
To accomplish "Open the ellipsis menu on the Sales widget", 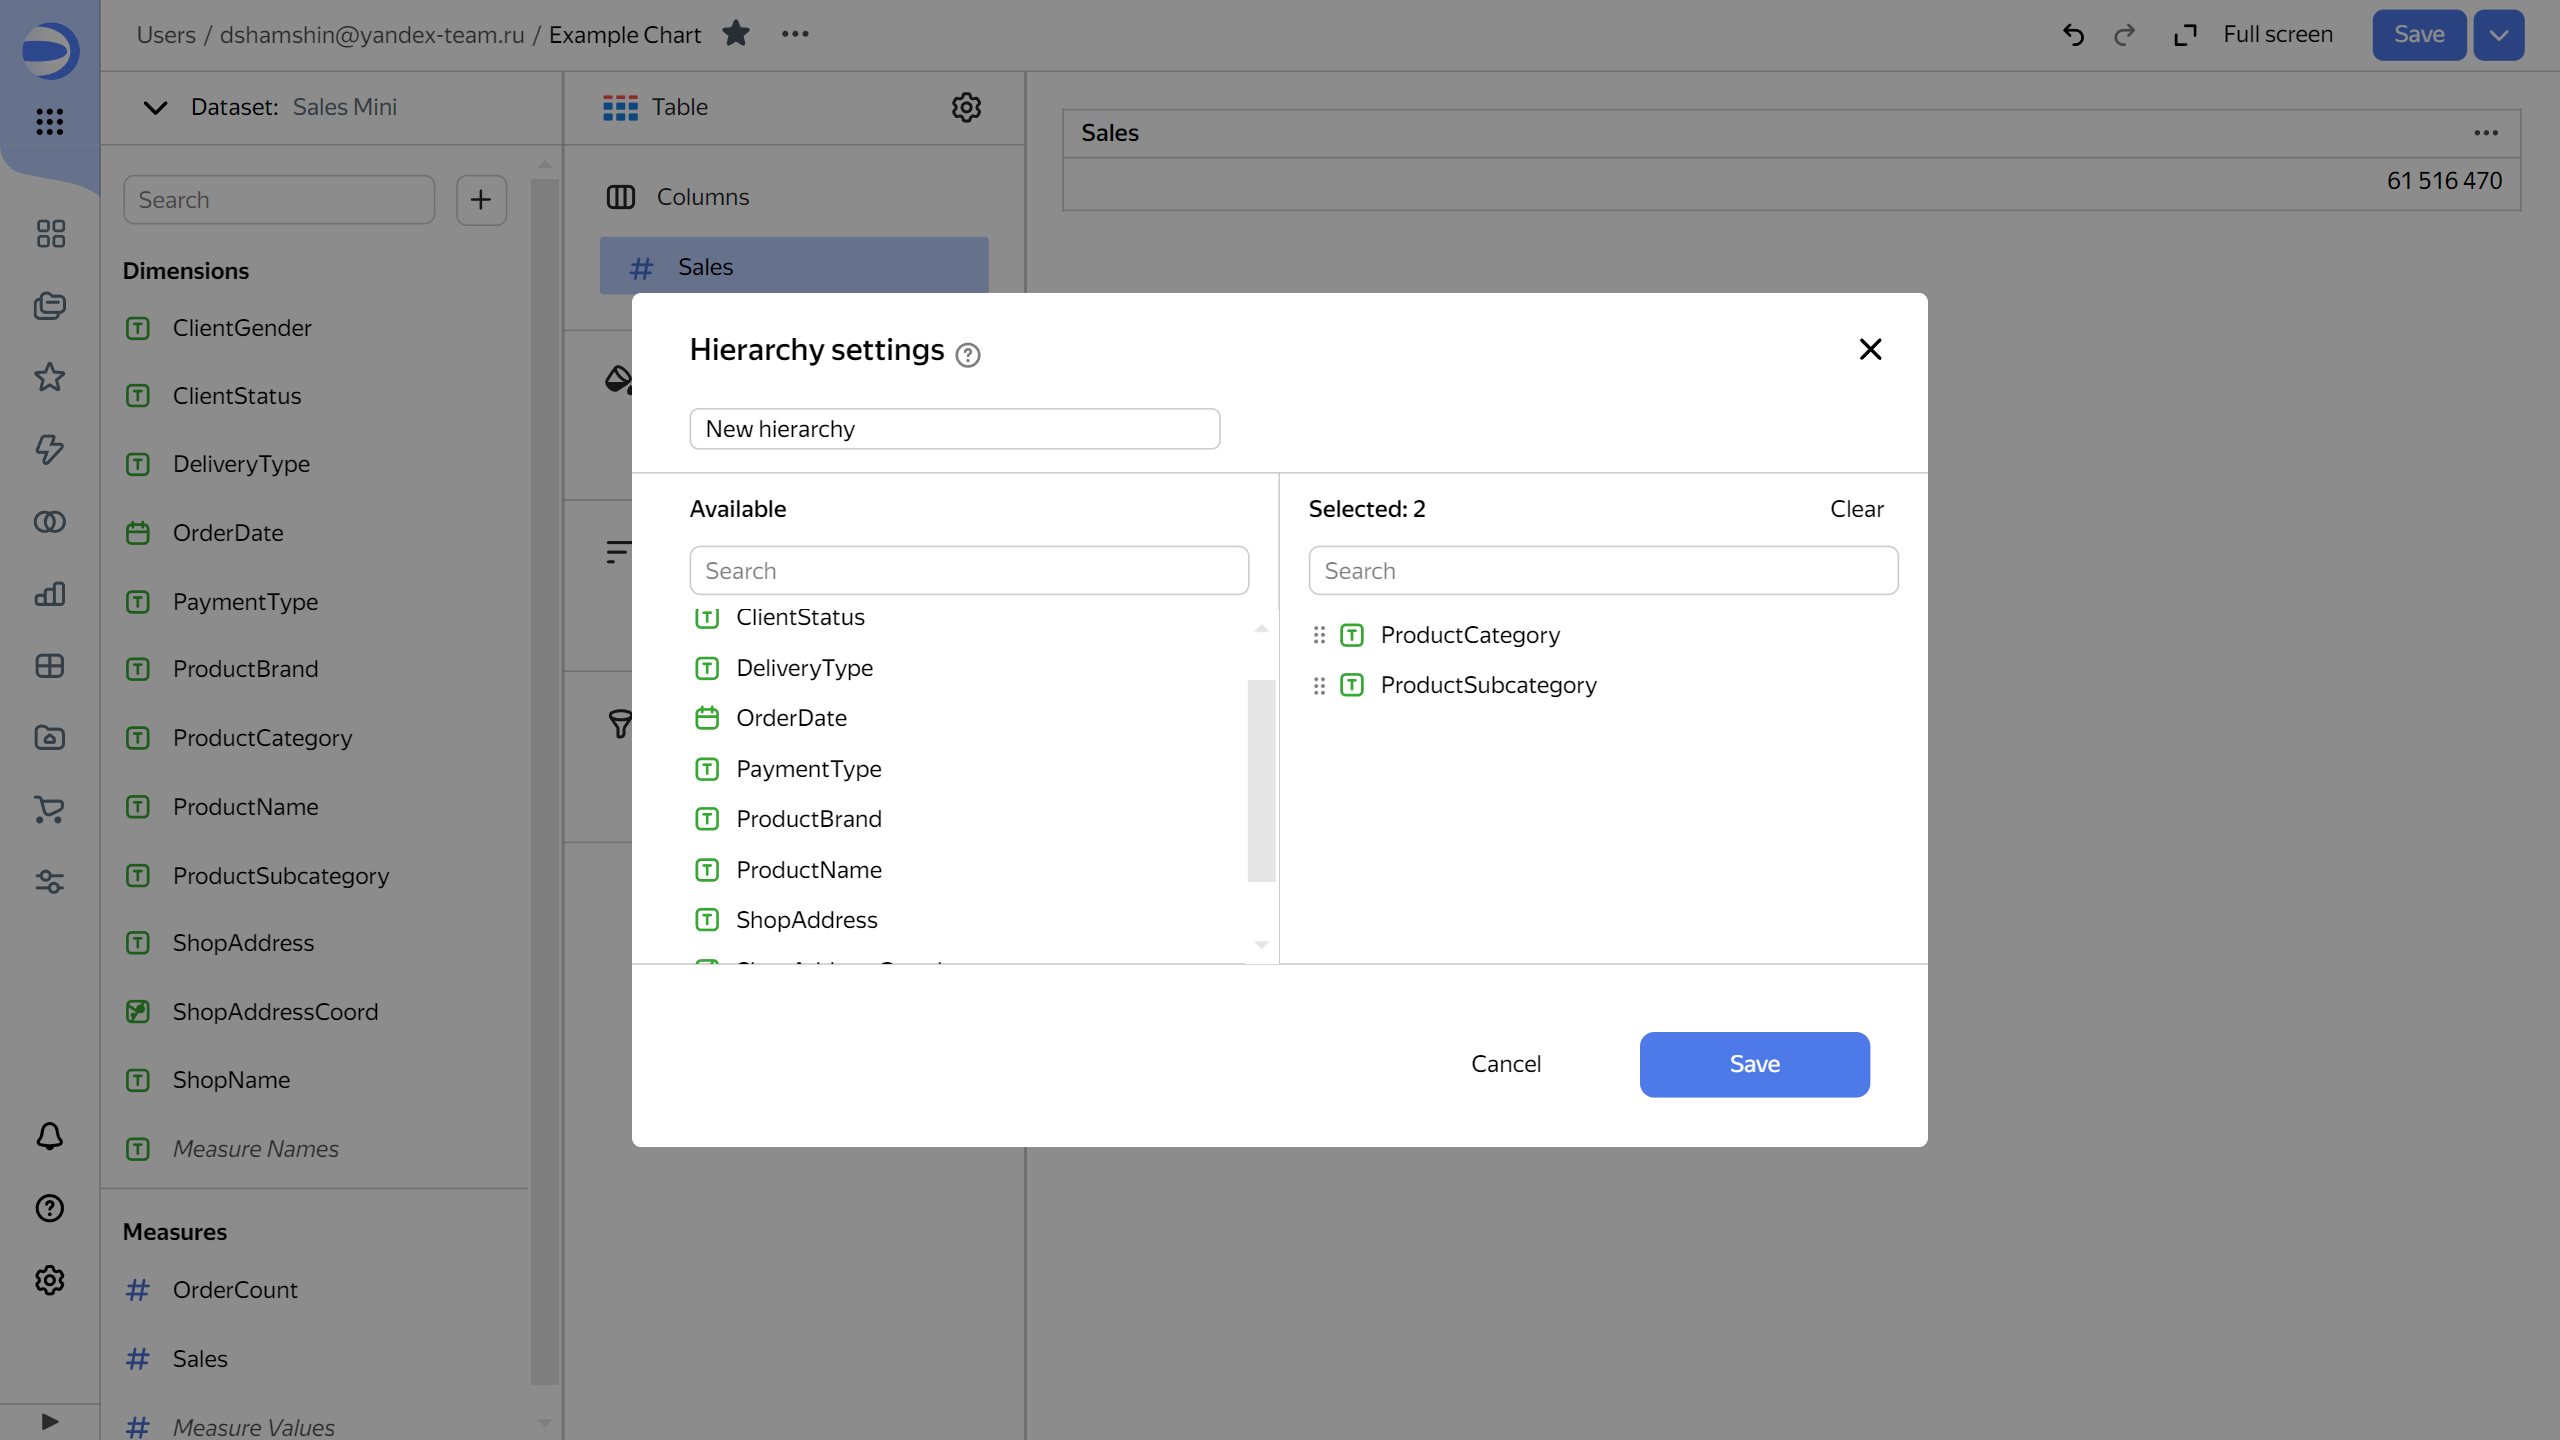I will [x=2486, y=132].
